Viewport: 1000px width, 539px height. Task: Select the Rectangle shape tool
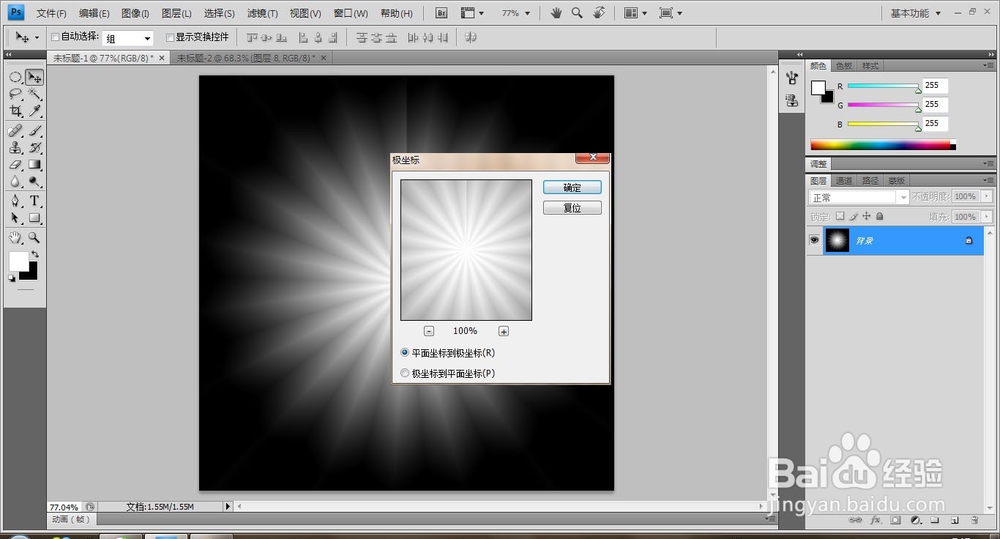(34, 218)
